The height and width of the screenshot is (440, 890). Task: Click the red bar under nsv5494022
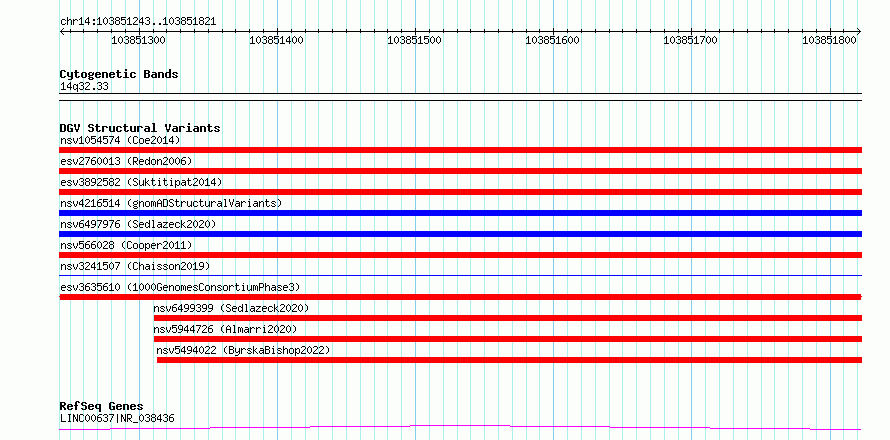pyautogui.click(x=510, y=360)
